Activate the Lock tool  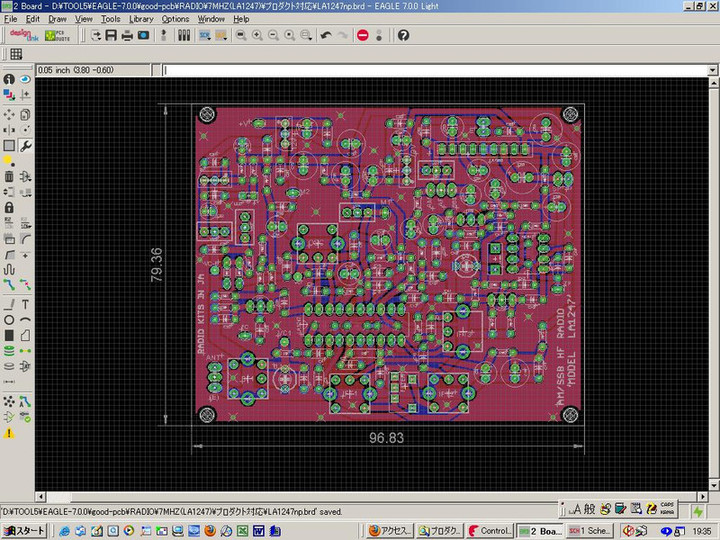point(9,208)
